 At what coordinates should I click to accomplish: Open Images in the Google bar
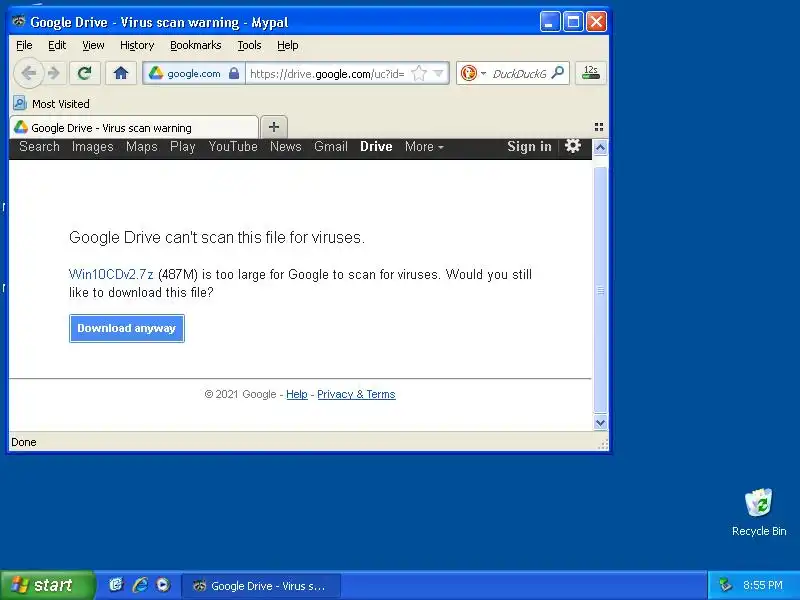pyautogui.click(x=92, y=147)
